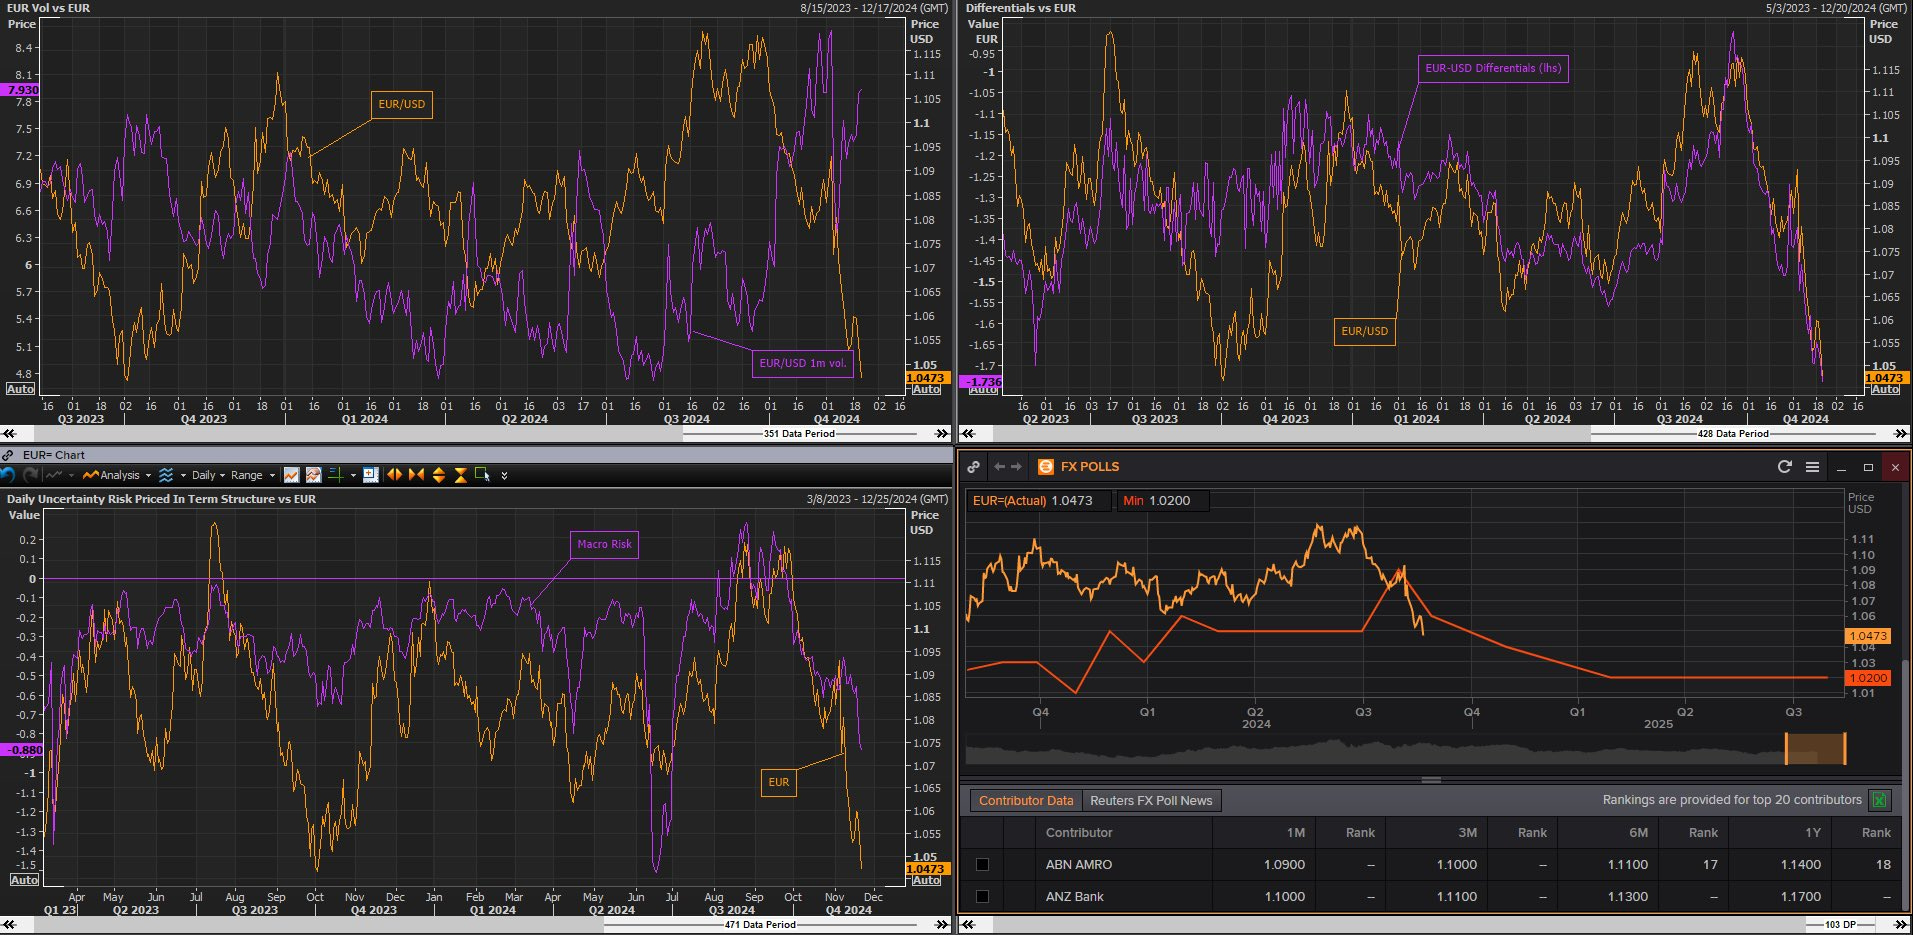Sort by the Contributor column header
1913x935 pixels.
[x=1123, y=832]
